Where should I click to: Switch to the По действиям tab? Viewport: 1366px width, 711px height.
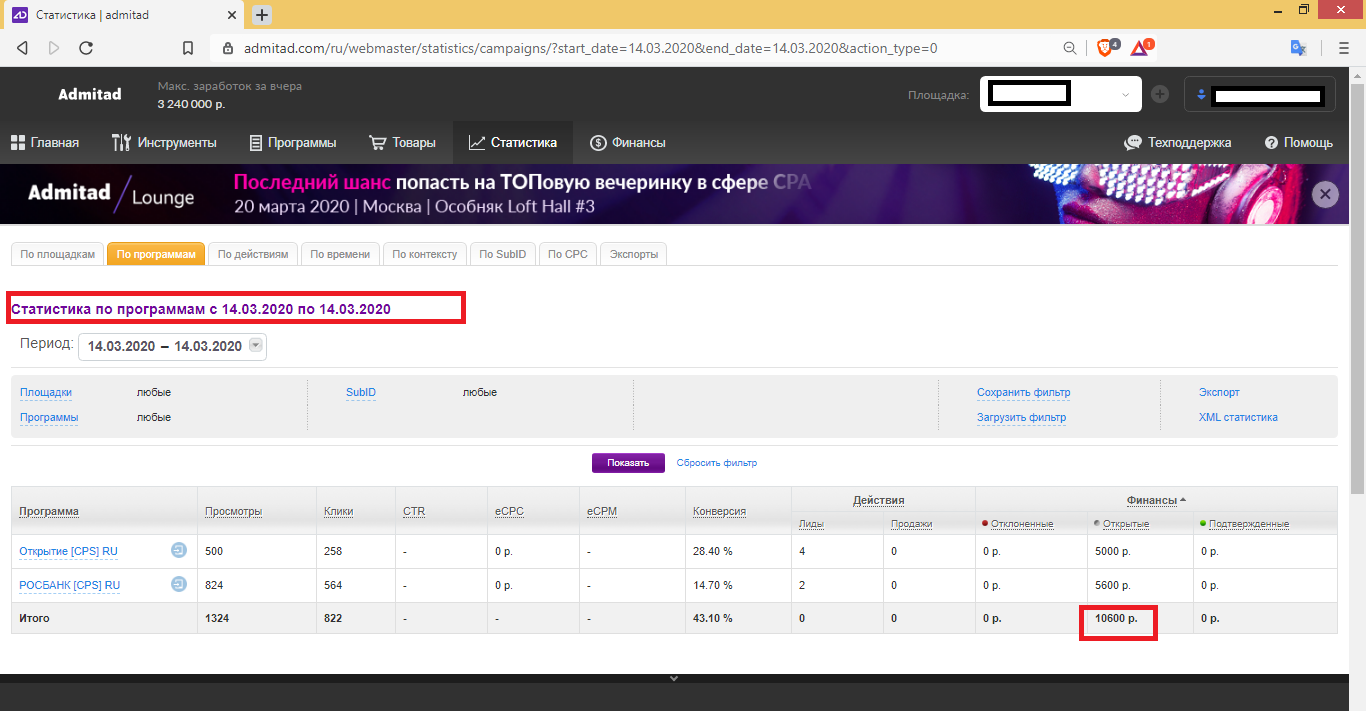coord(253,254)
